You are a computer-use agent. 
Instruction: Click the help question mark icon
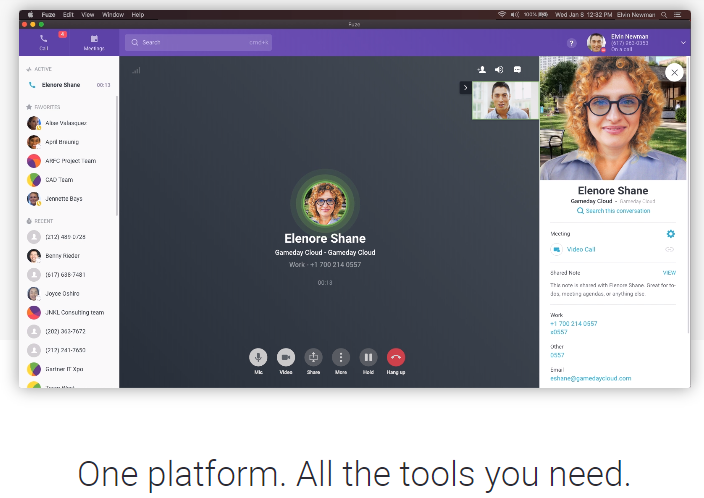[x=571, y=43]
